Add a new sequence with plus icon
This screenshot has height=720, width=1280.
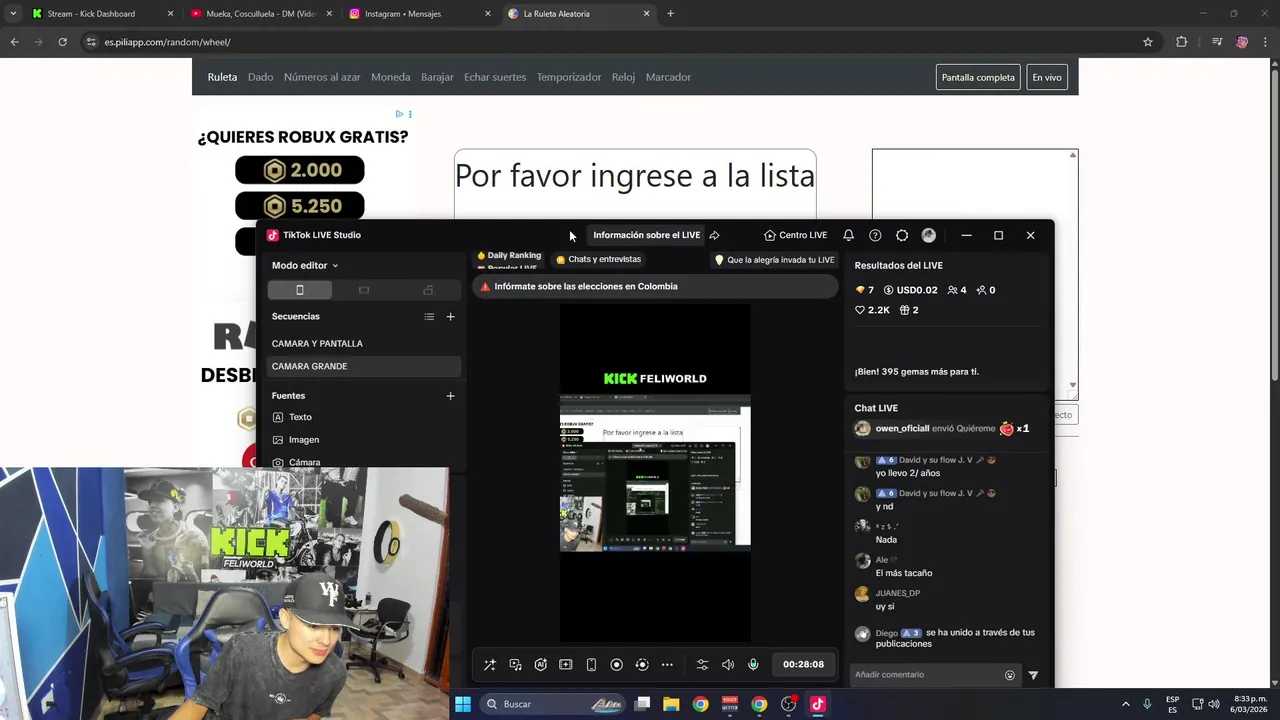tap(450, 317)
